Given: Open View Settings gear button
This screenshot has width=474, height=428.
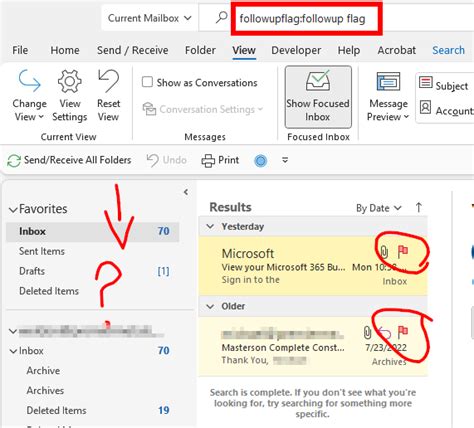Looking at the screenshot, I should point(70,96).
